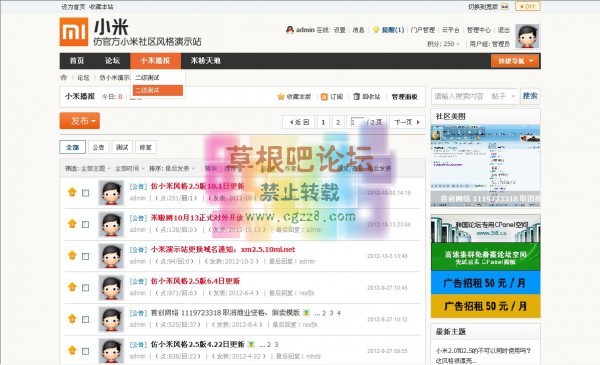Open the 排序: 最后发表 sort dropdown
Viewport: 600px width, 365px height.
coord(172,168)
